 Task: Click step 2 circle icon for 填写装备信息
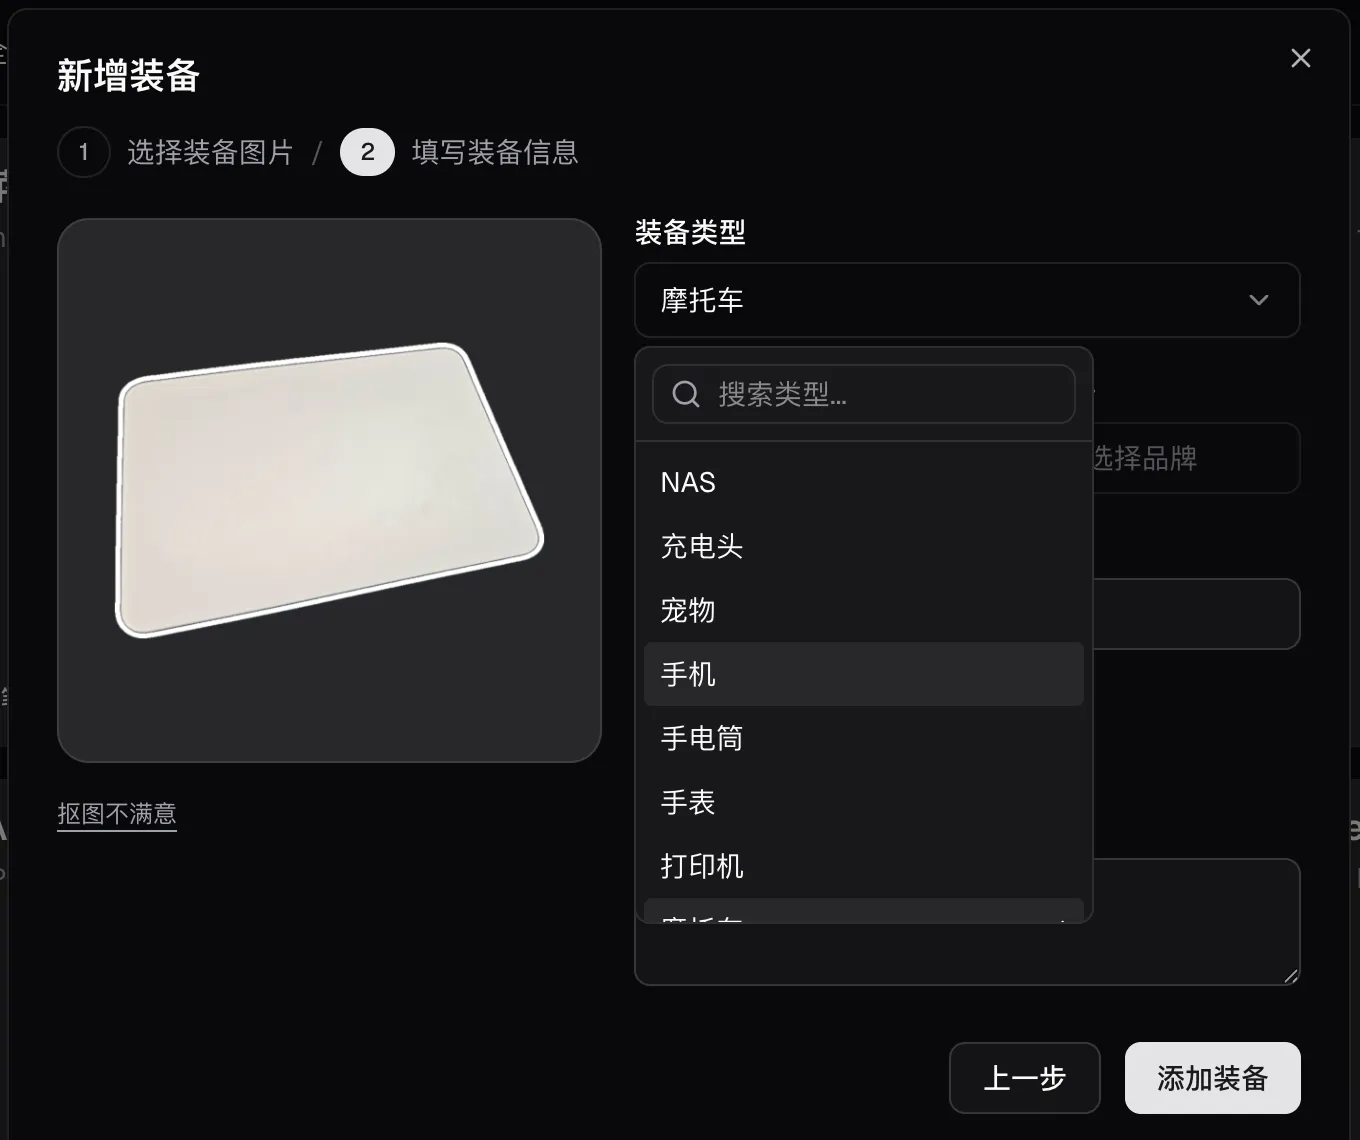[367, 152]
